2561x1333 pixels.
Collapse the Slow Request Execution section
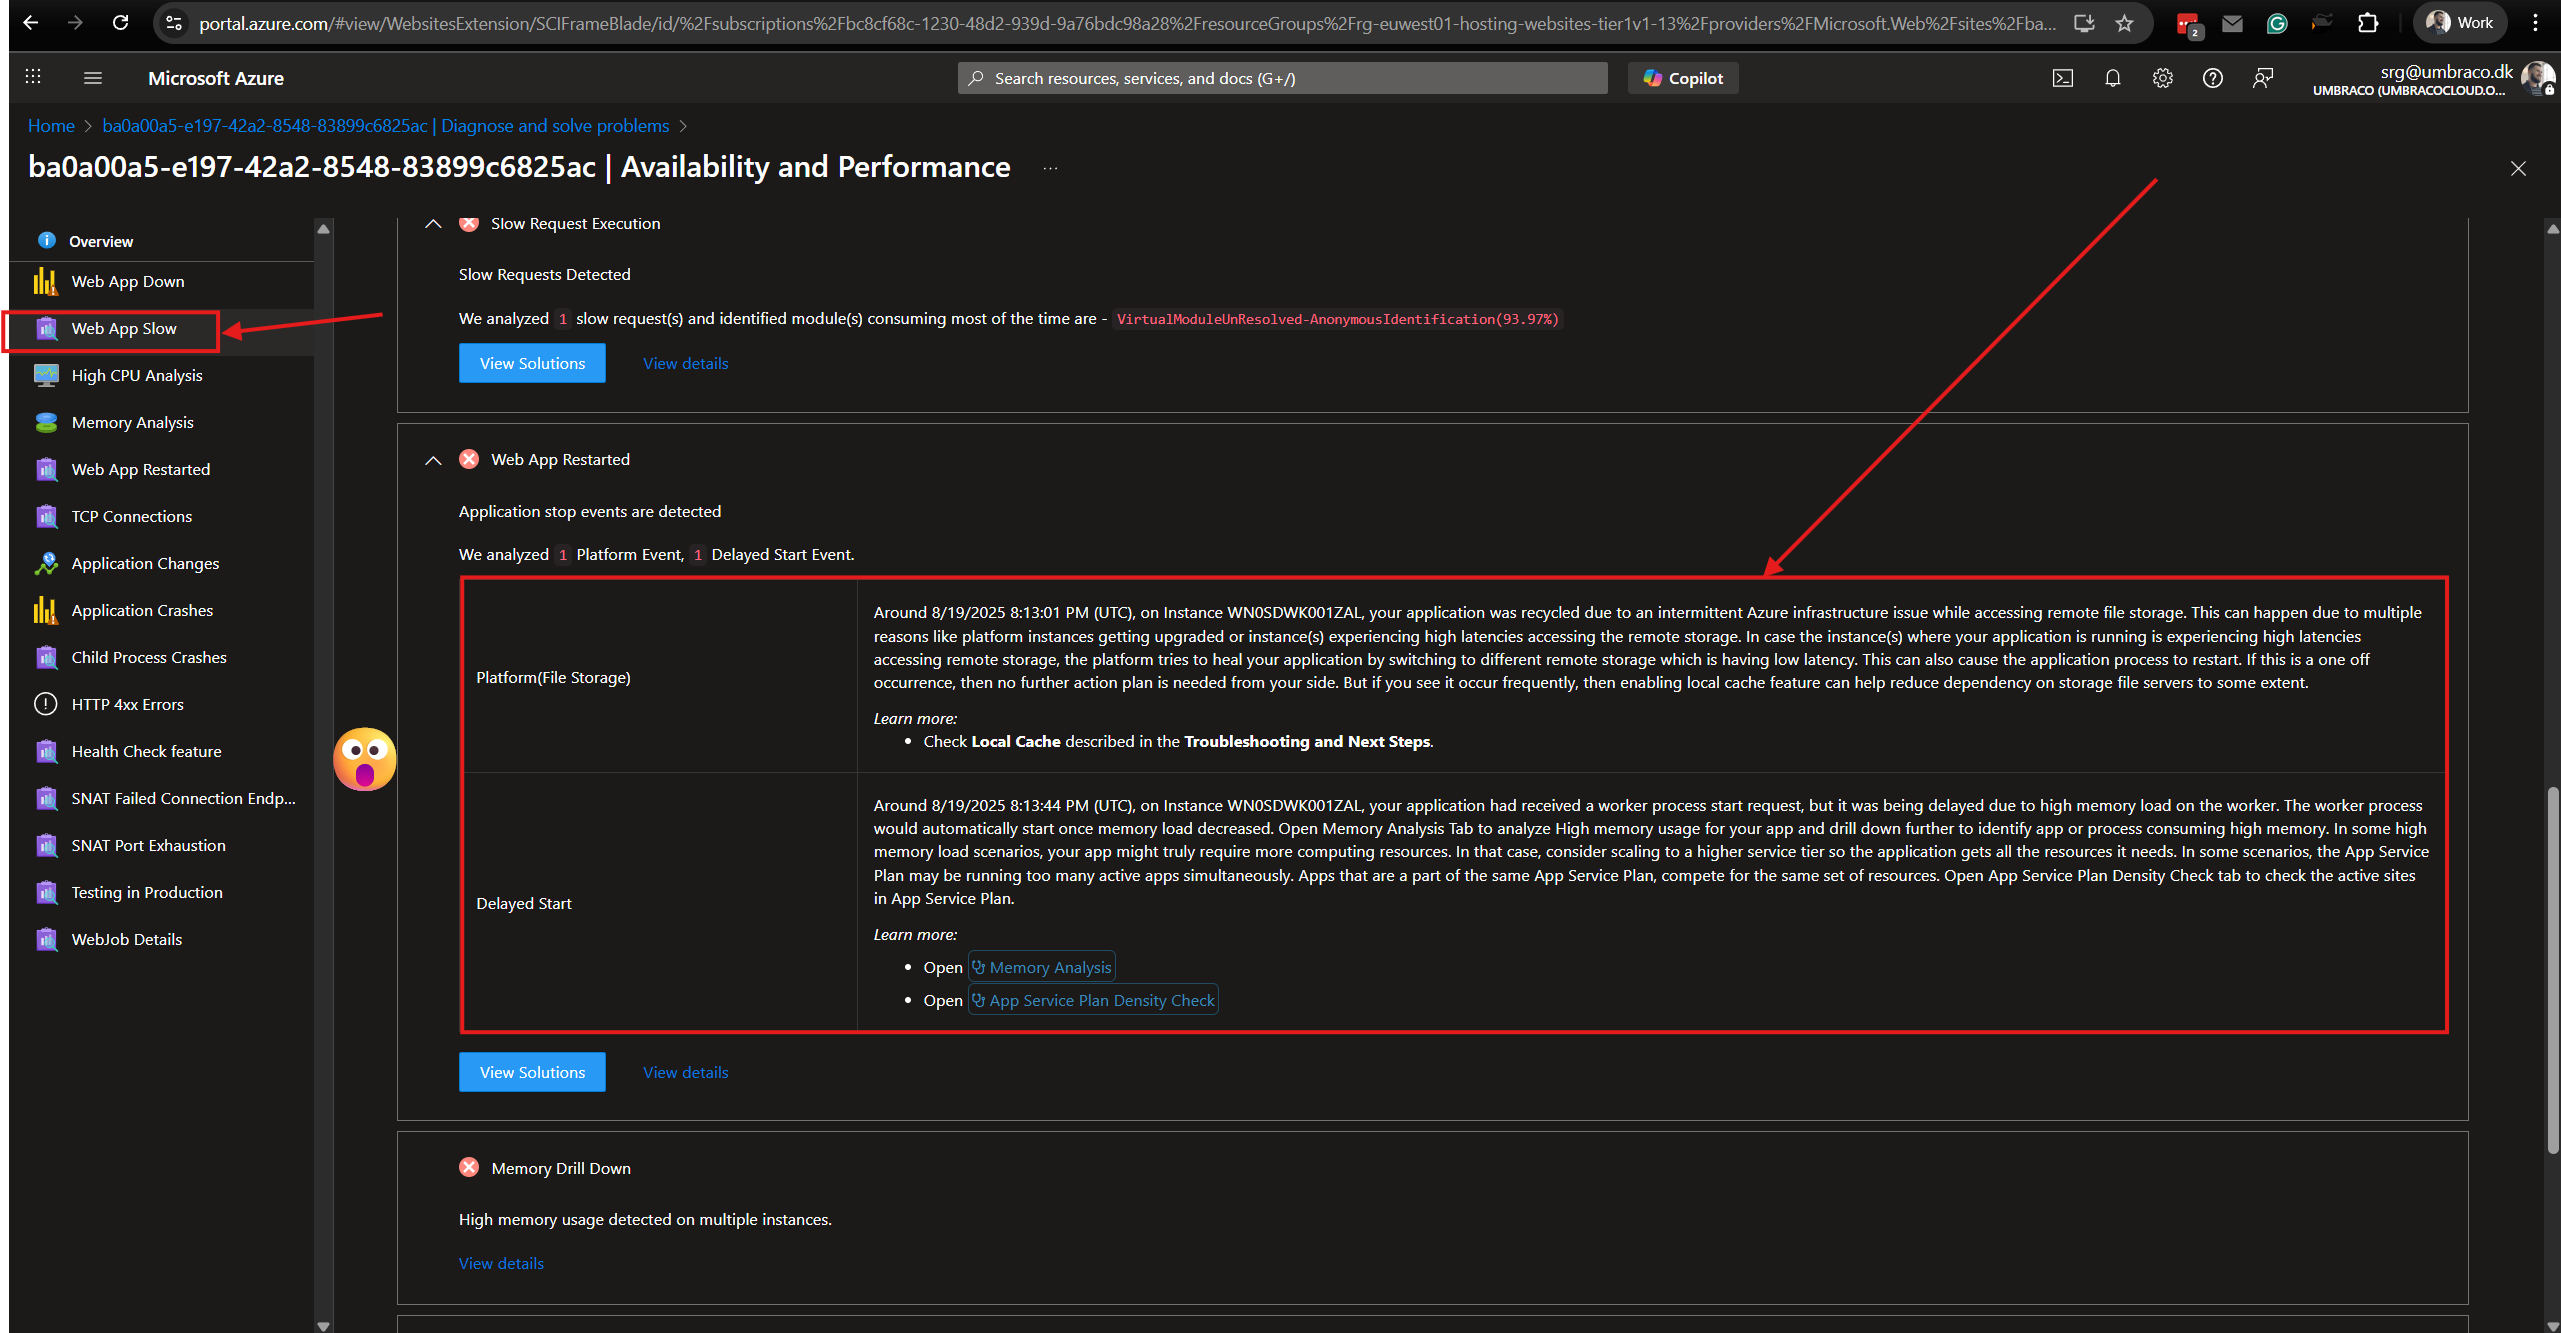(433, 224)
